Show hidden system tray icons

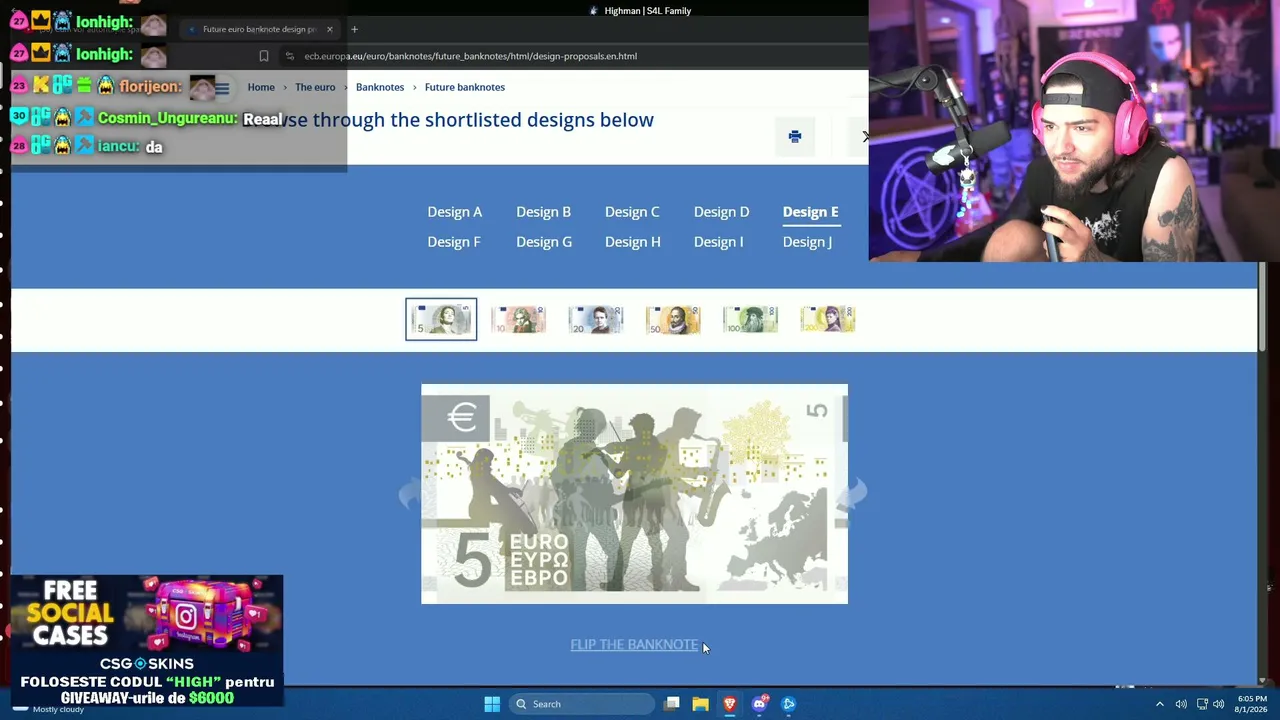pyautogui.click(x=1160, y=704)
